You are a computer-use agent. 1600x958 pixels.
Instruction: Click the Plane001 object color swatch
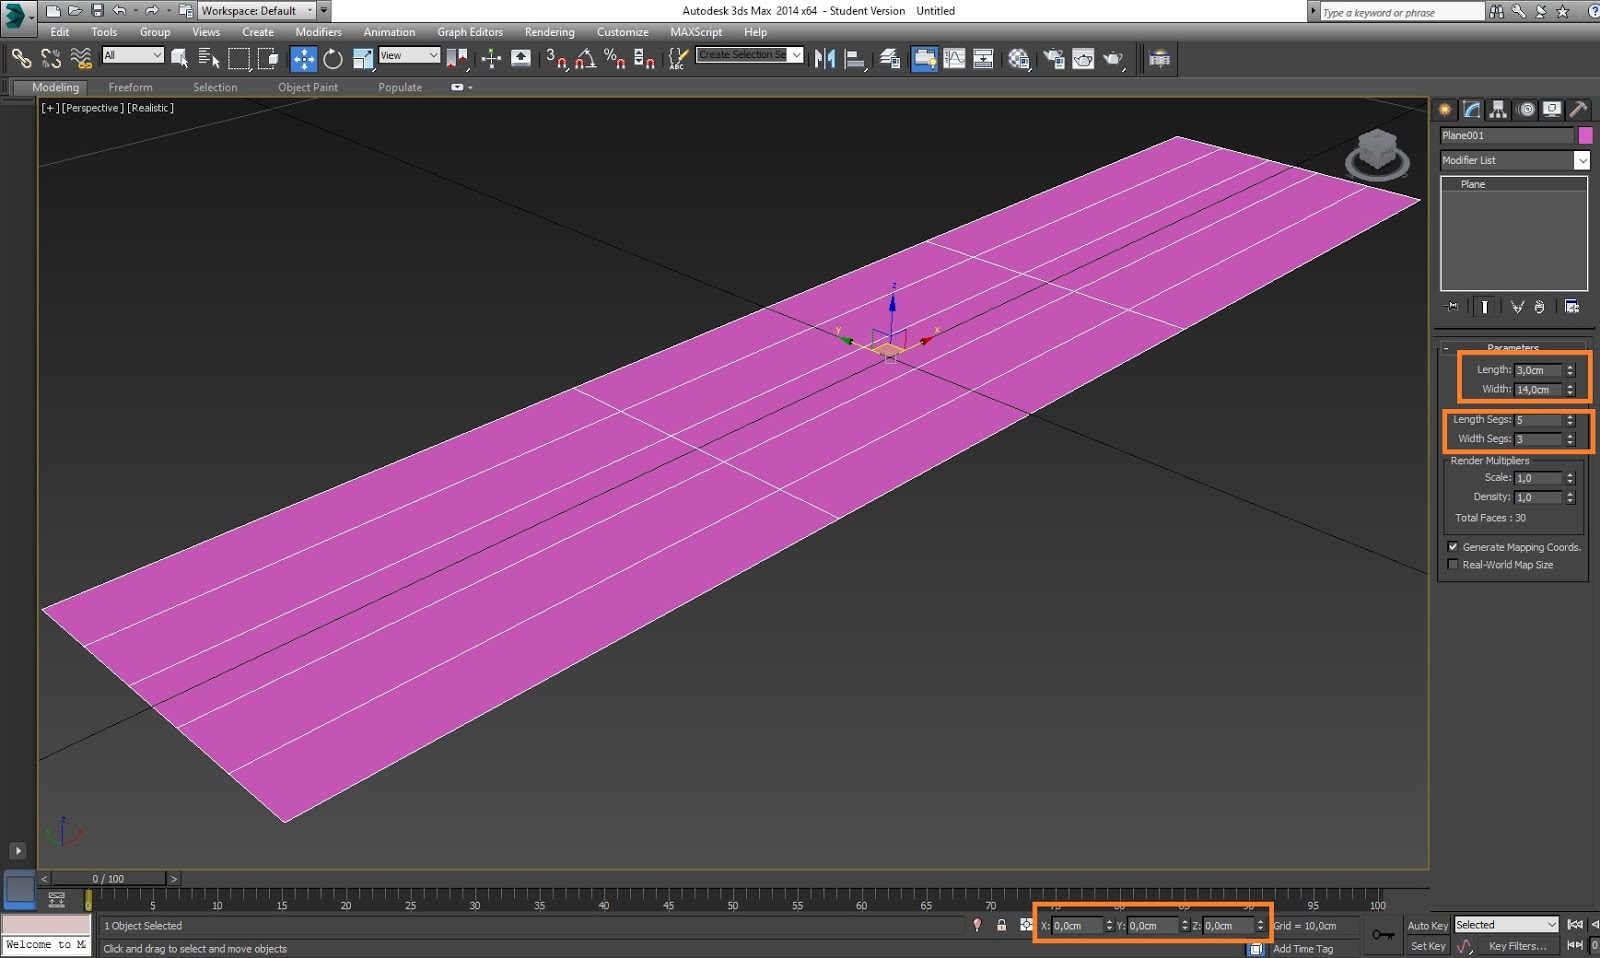coord(1585,134)
